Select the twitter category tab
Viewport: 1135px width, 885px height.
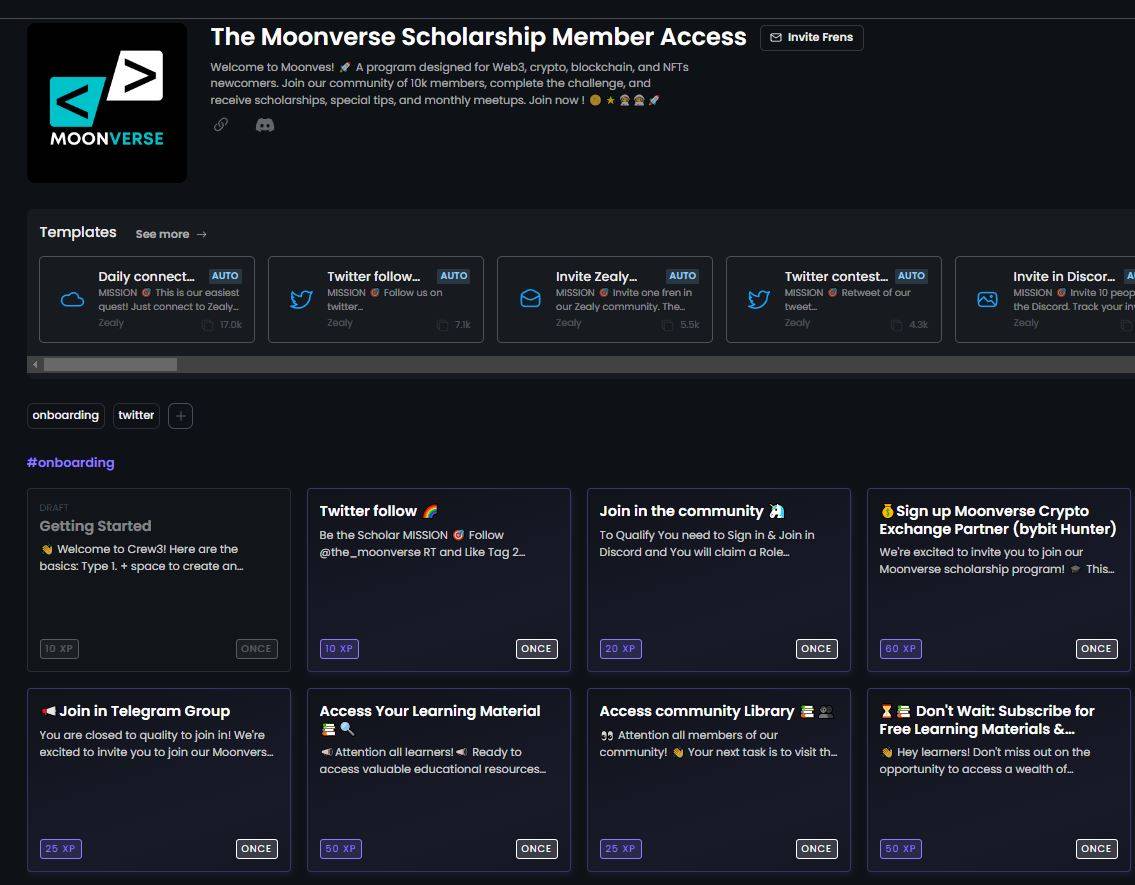tap(136, 415)
